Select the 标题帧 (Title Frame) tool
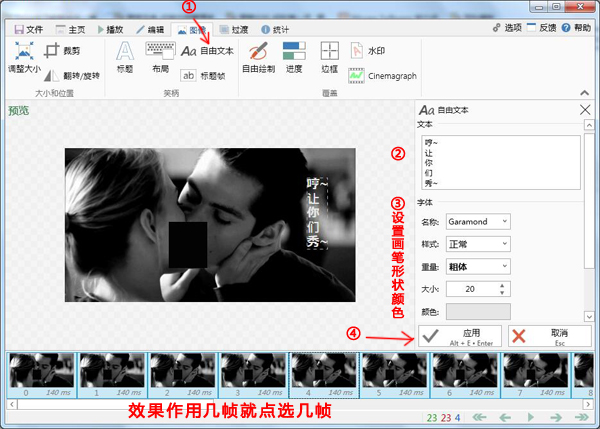 [x=203, y=76]
